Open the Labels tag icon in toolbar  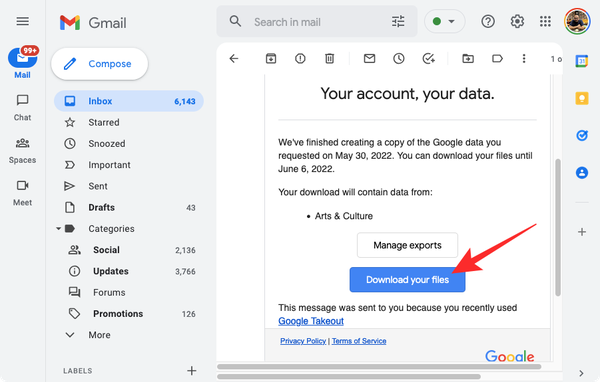pyautogui.click(x=497, y=59)
